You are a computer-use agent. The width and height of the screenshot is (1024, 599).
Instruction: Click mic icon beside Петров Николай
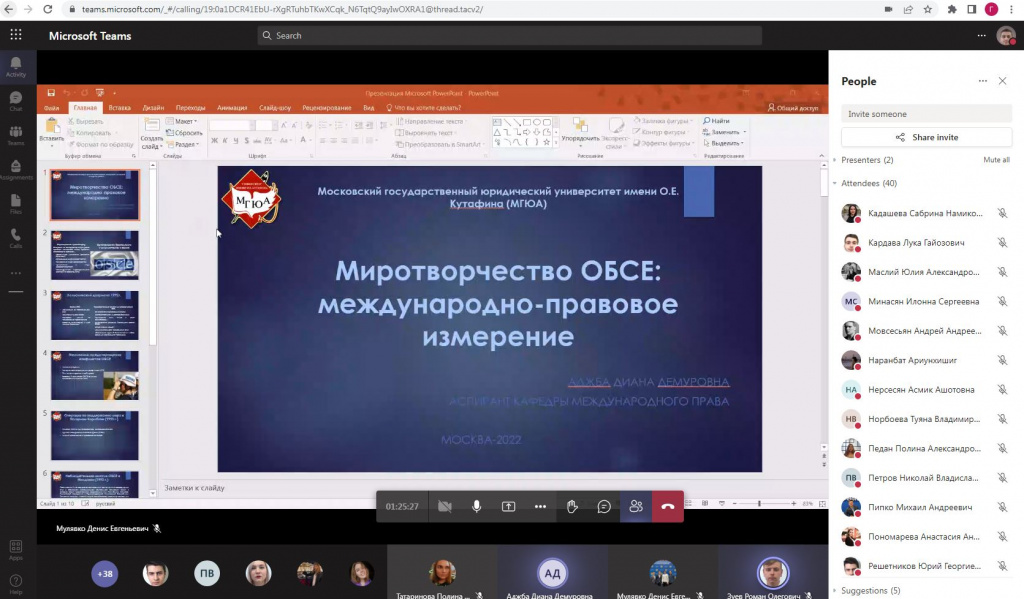[1002, 478]
